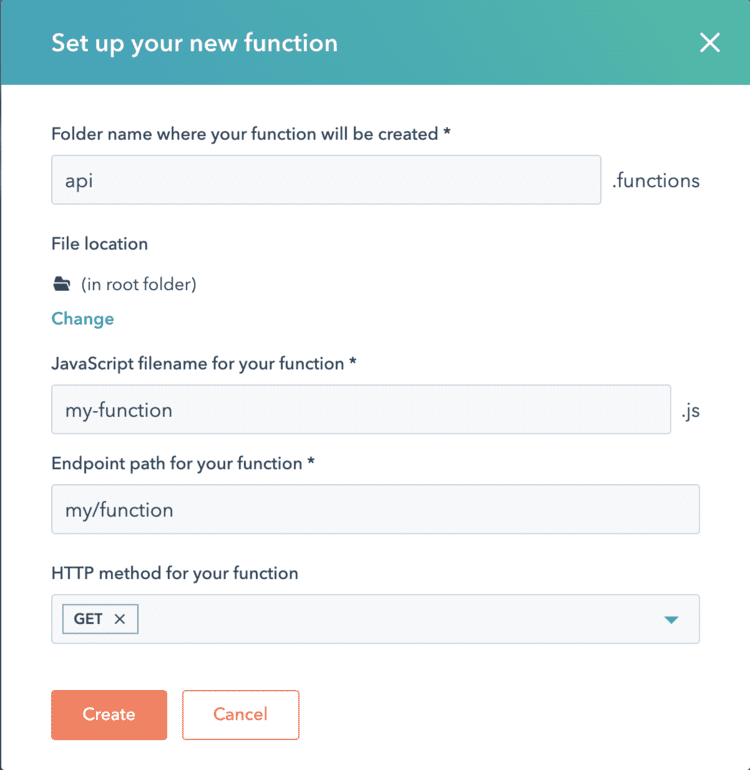Click the dialog title Set up your new function

pos(194,43)
